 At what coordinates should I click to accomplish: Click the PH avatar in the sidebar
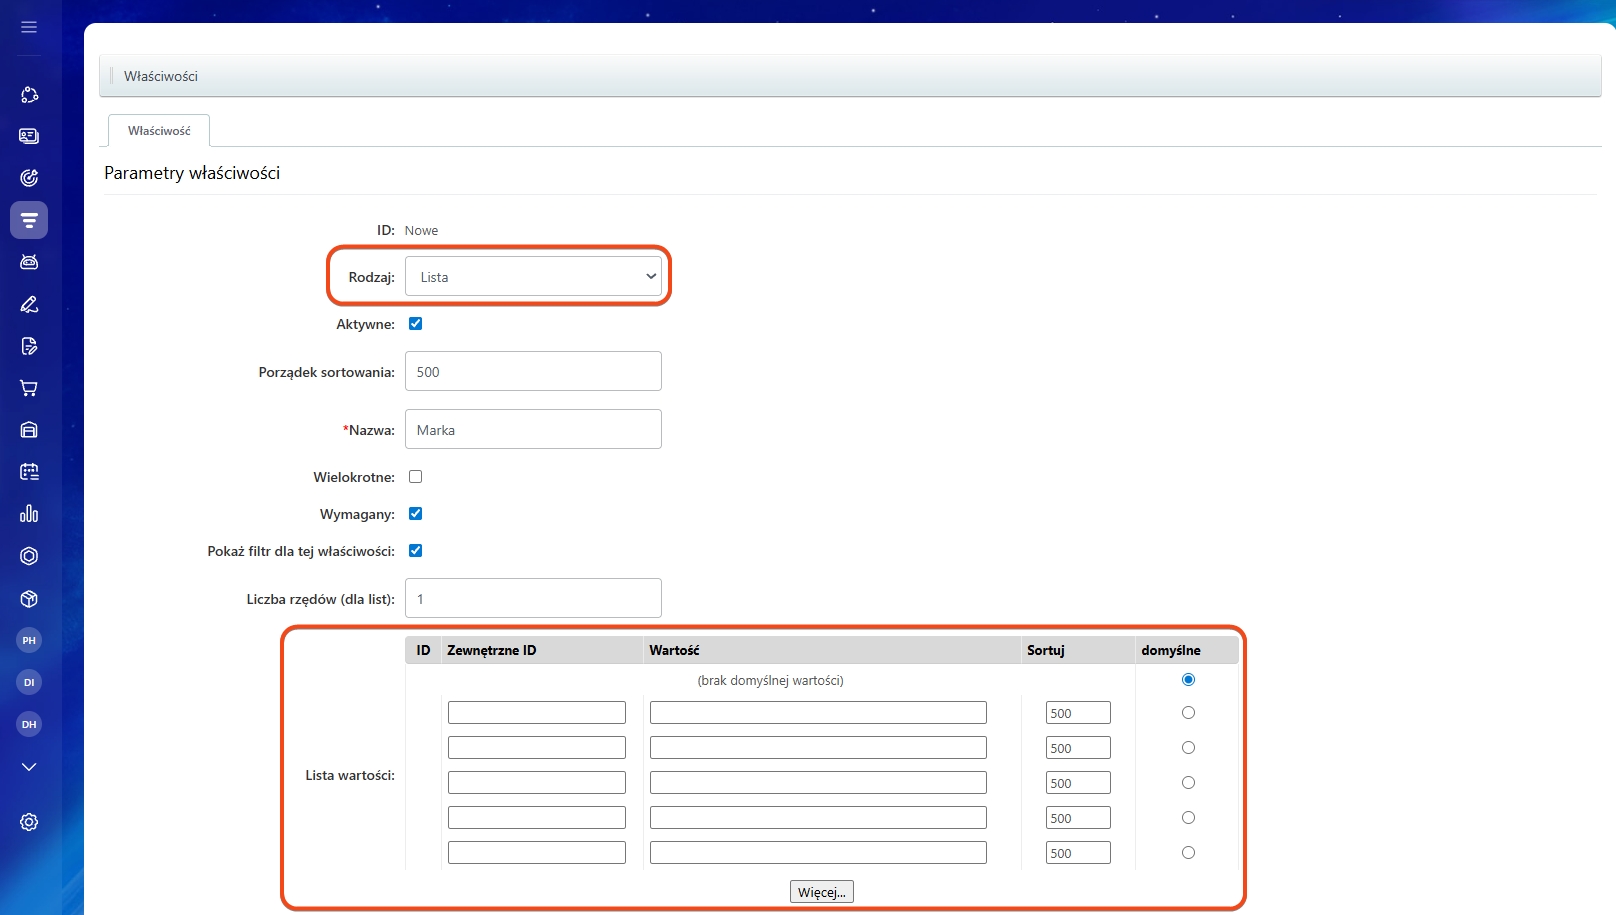pos(29,640)
